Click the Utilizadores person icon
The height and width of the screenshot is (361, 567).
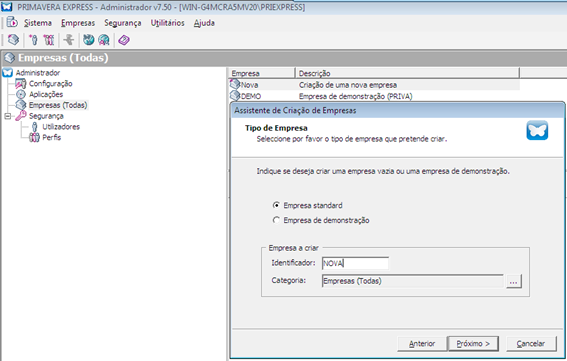pyautogui.click(x=34, y=127)
